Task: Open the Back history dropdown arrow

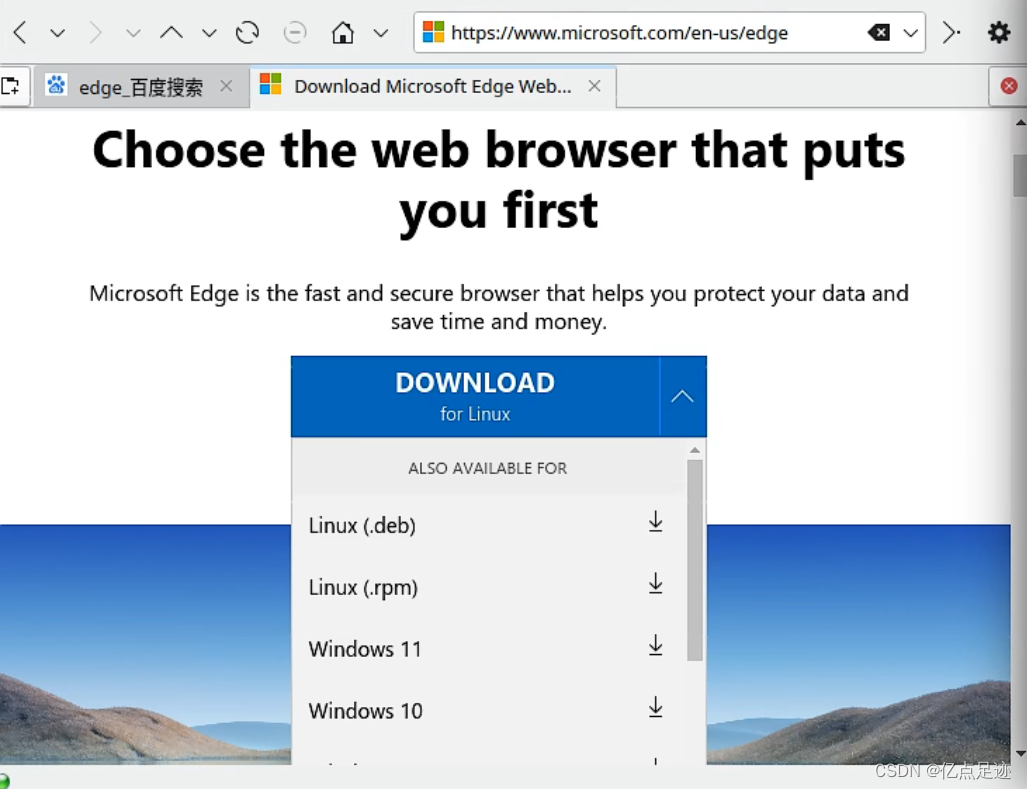Action: [58, 33]
